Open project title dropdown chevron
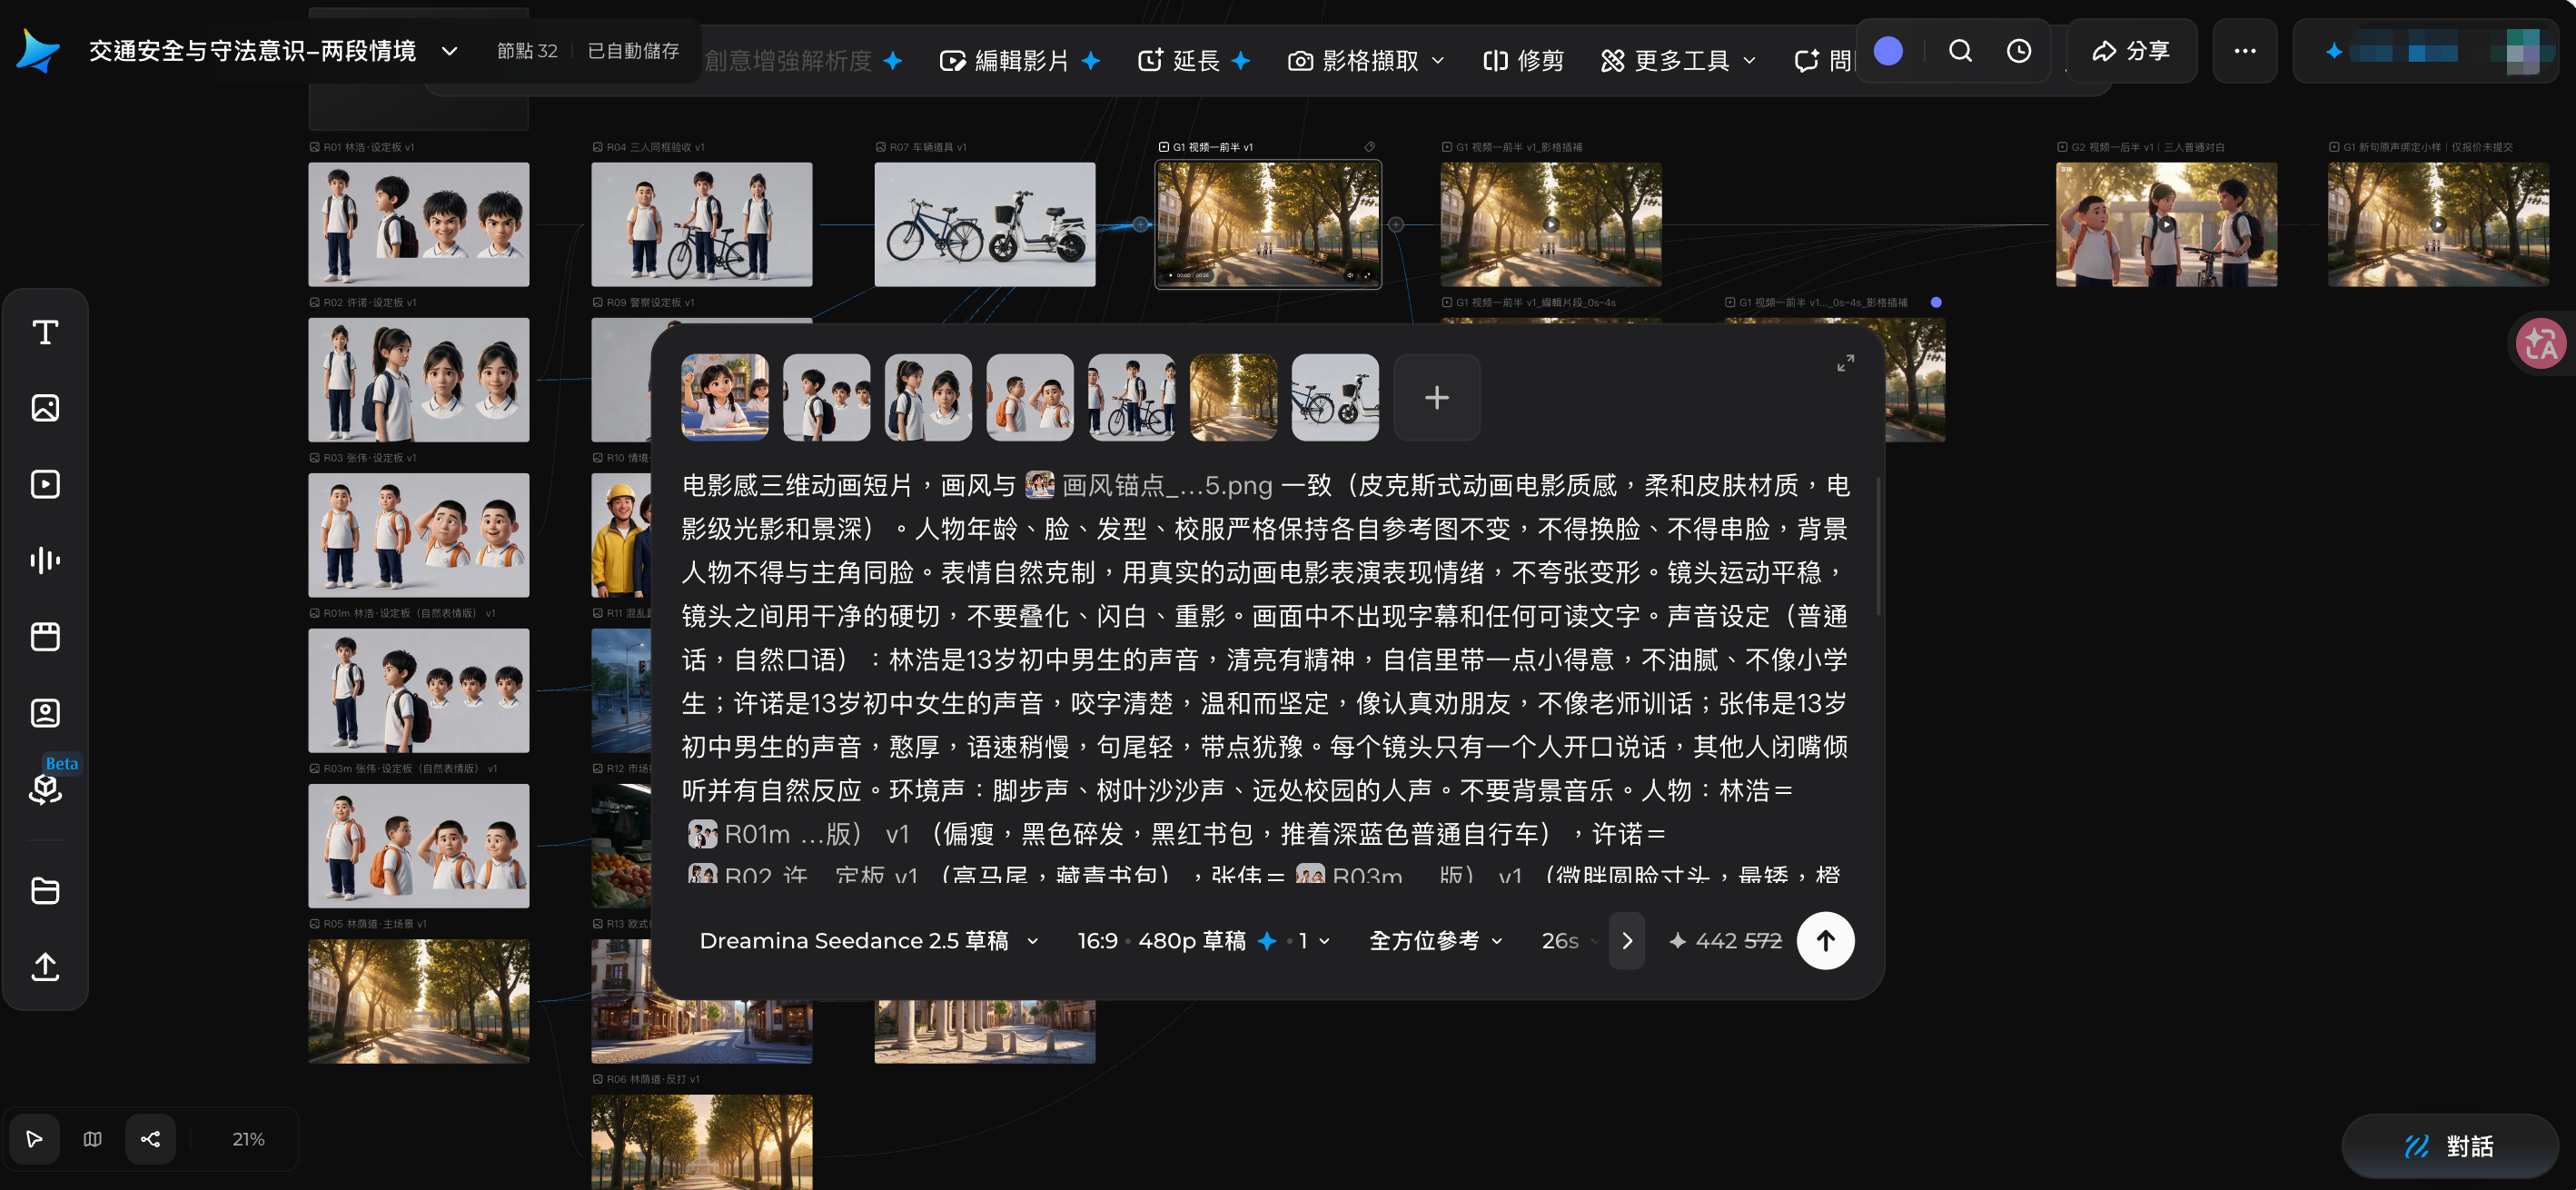This screenshot has width=2576, height=1190. pos(449,51)
